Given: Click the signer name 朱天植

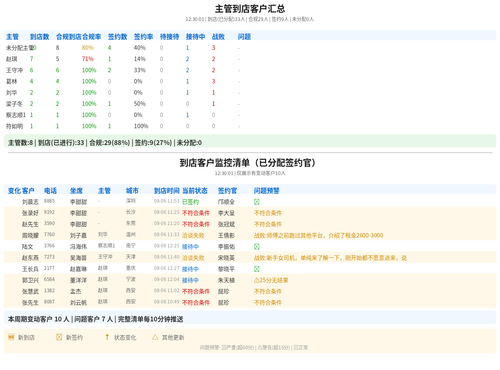Looking at the screenshot, I should [x=226, y=280].
